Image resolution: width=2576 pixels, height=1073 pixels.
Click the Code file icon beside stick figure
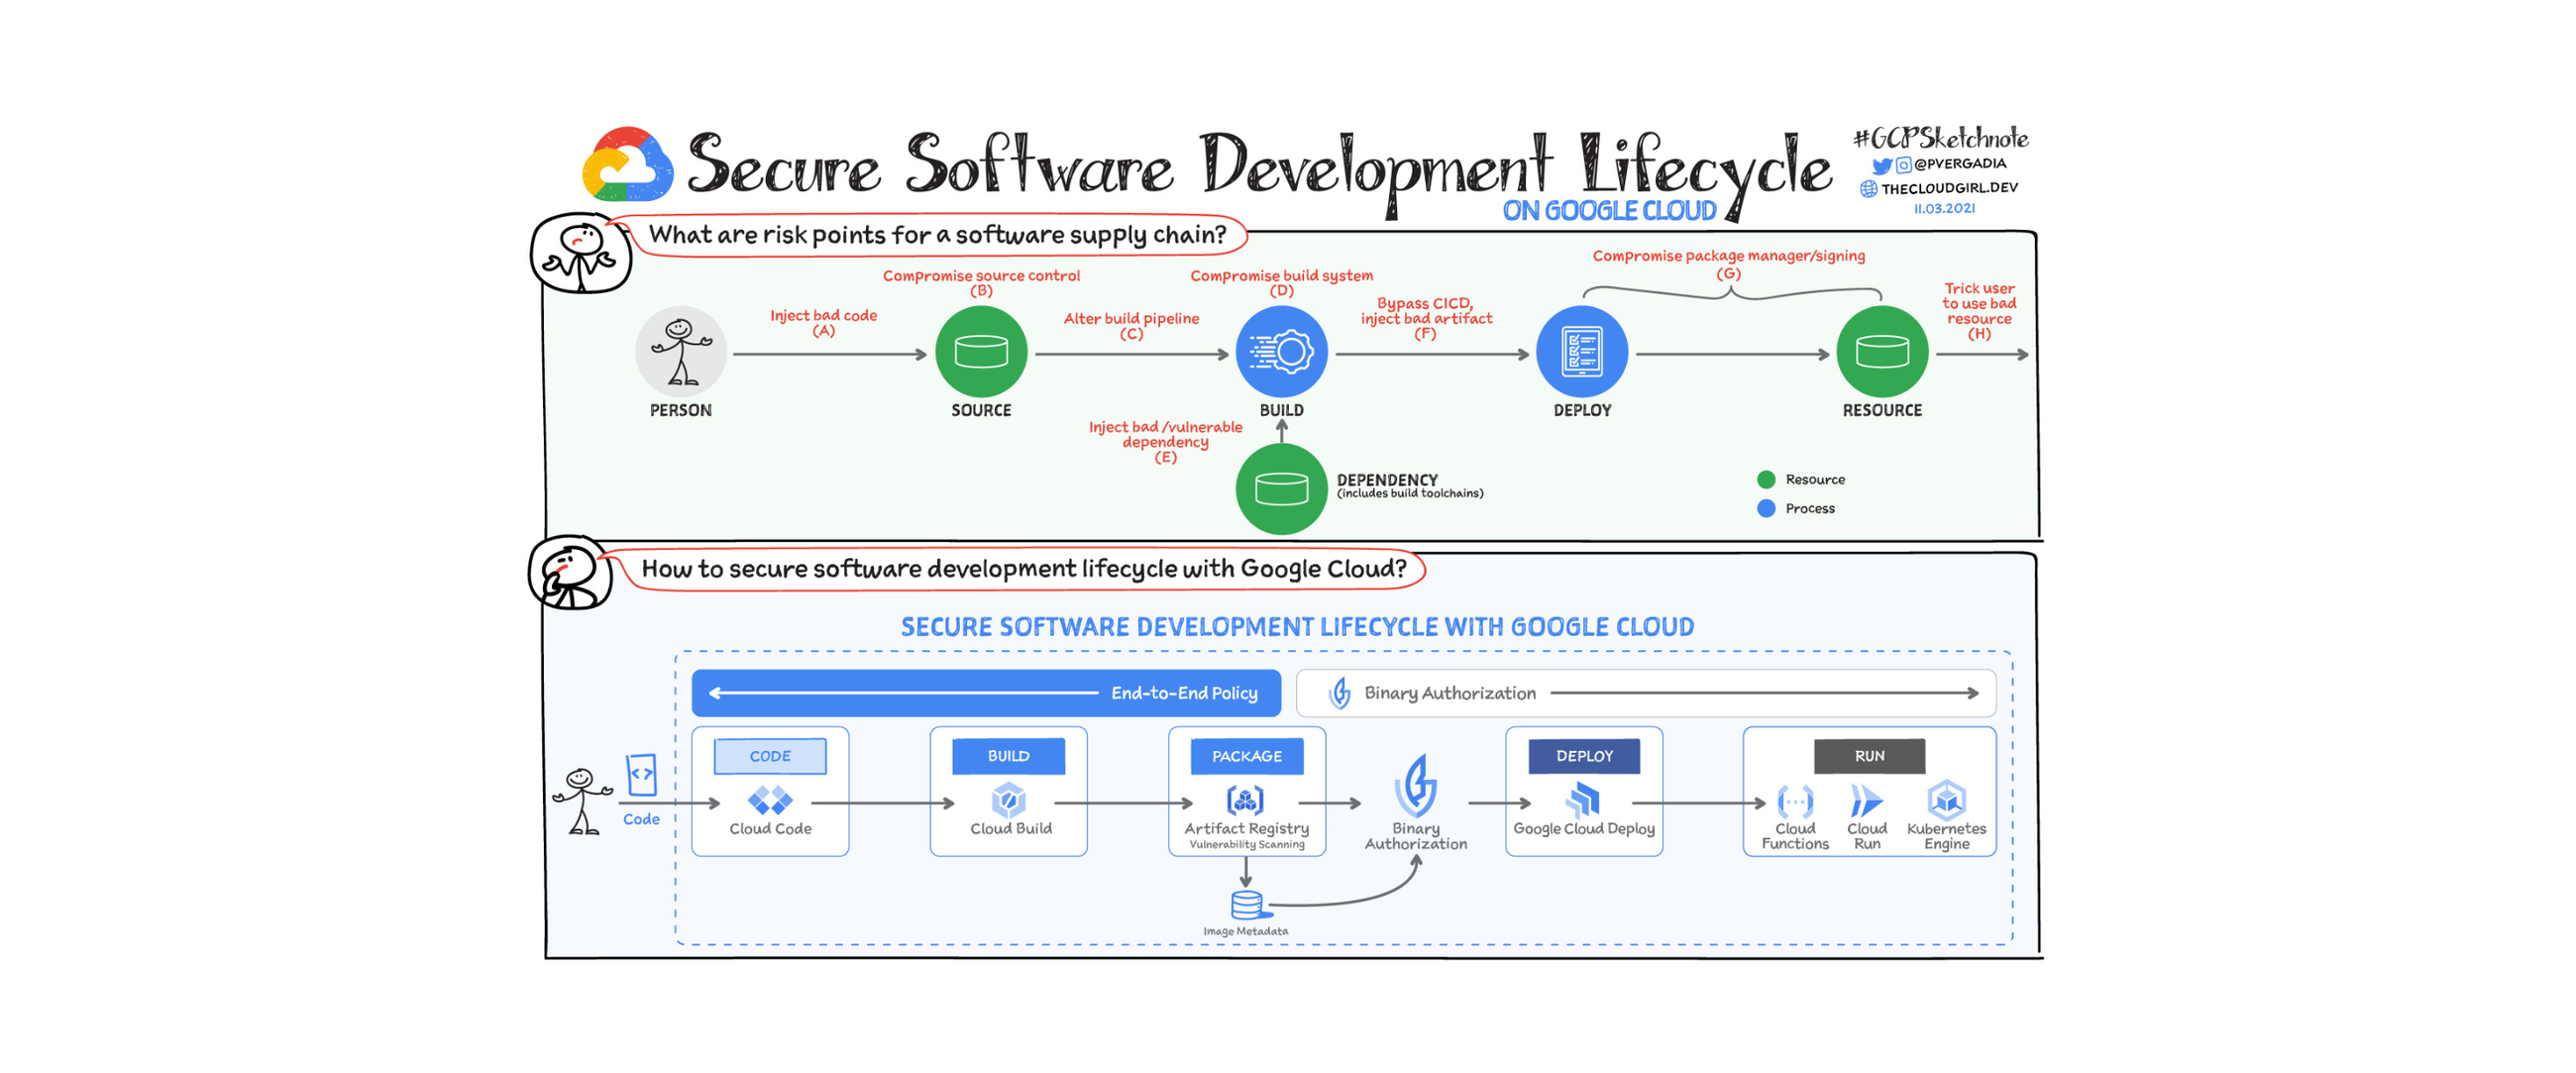point(641,775)
